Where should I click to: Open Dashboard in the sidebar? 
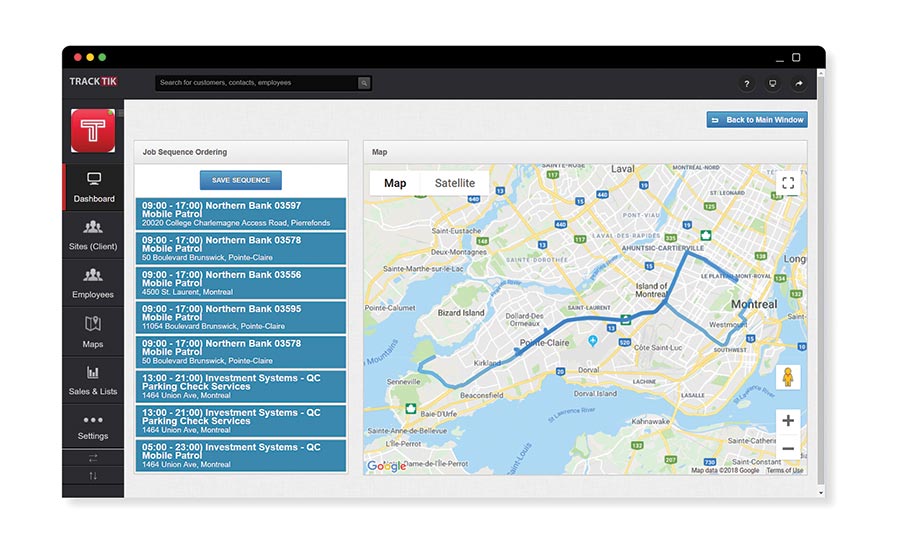93,187
